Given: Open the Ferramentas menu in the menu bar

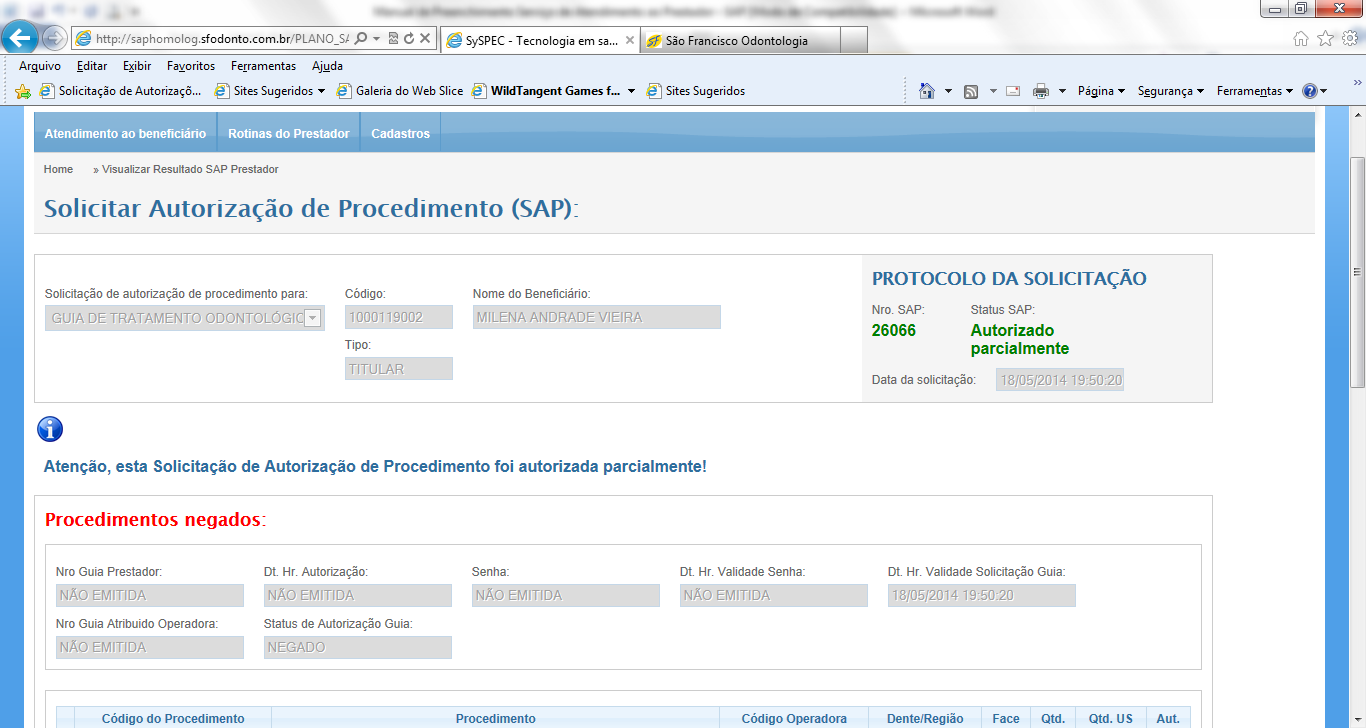Looking at the screenshot, I should click(x=263, y=66).
